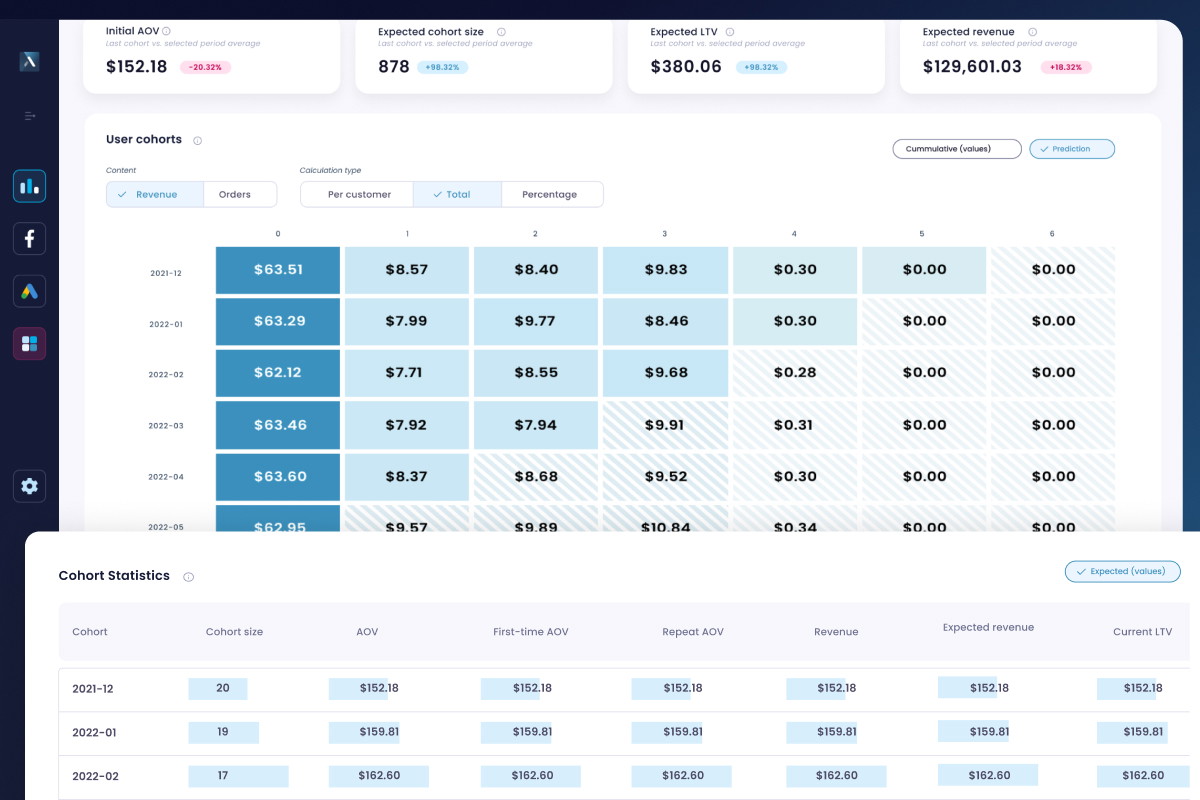Switch content to Orders
Image resolution: width=1200 pixels, height=800 pixels.
tap(240, 194)
